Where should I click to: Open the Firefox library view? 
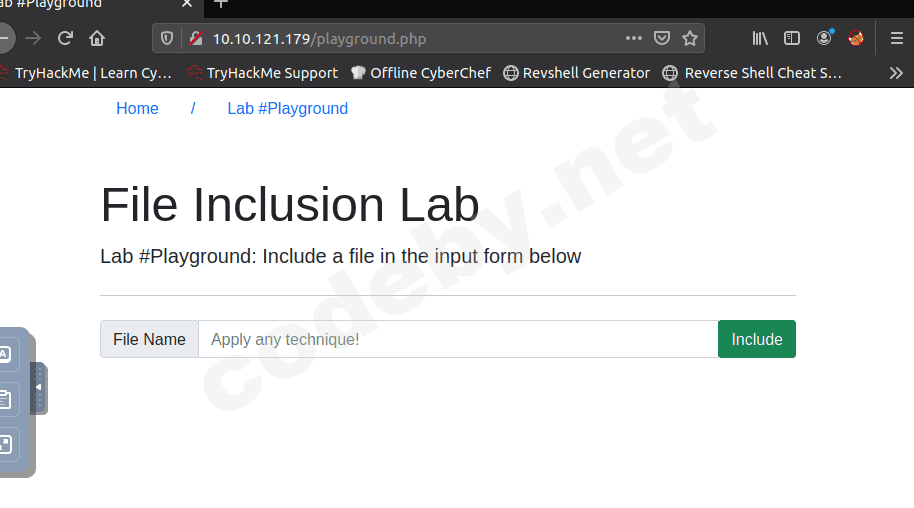pyautogui.click(x=760, y=38)
